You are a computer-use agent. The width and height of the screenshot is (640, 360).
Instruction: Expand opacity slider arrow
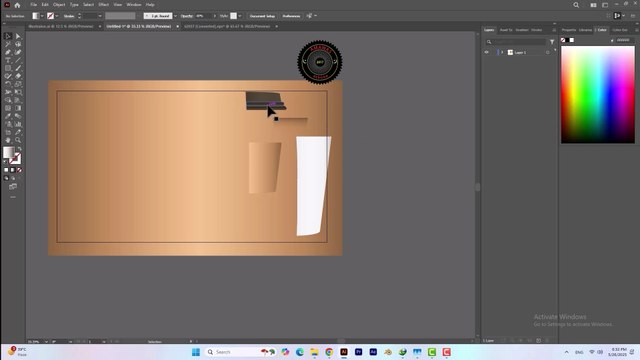point(215,16)
